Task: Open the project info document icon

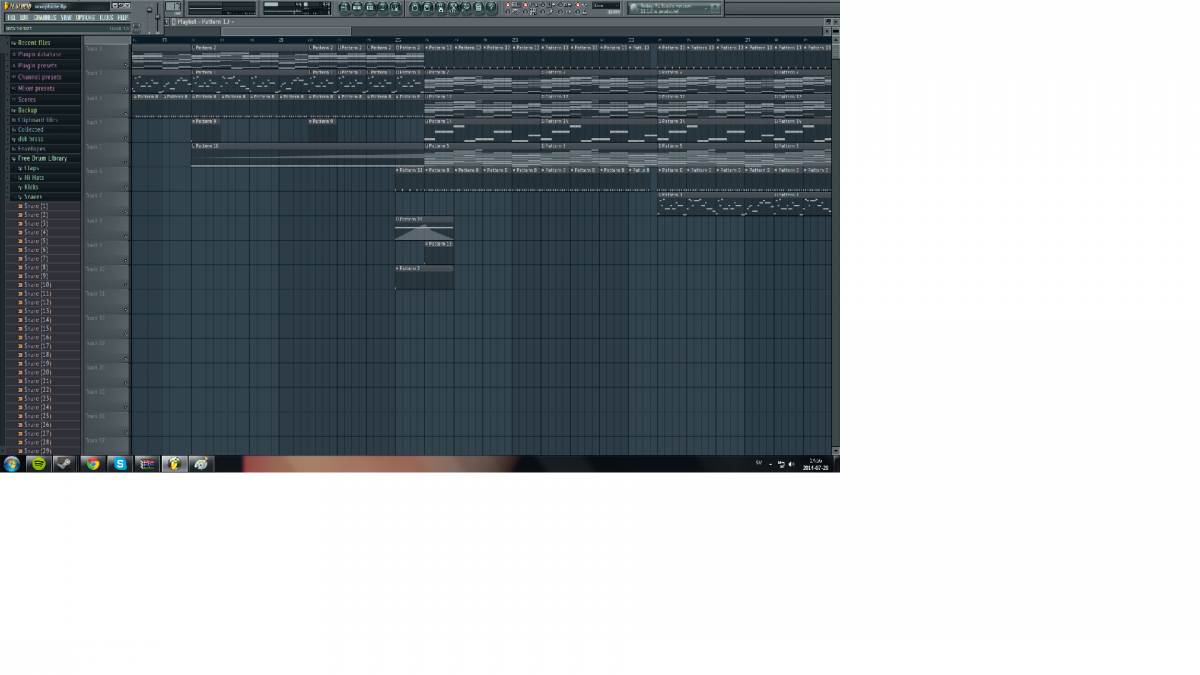Action: (478, 8)
